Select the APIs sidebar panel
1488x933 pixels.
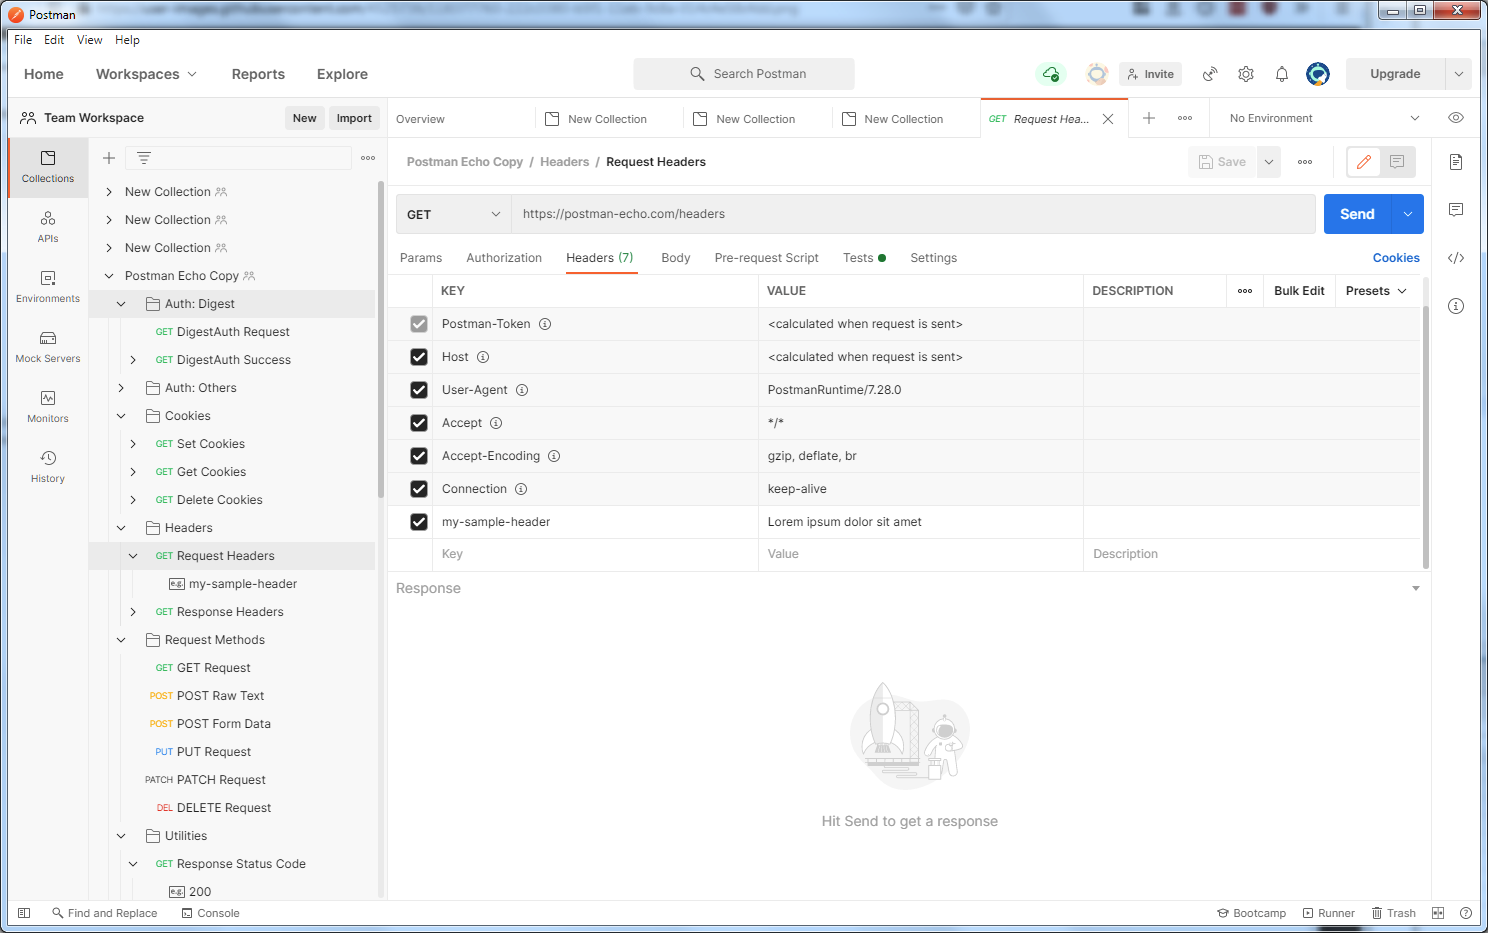[x=47, y=226]
